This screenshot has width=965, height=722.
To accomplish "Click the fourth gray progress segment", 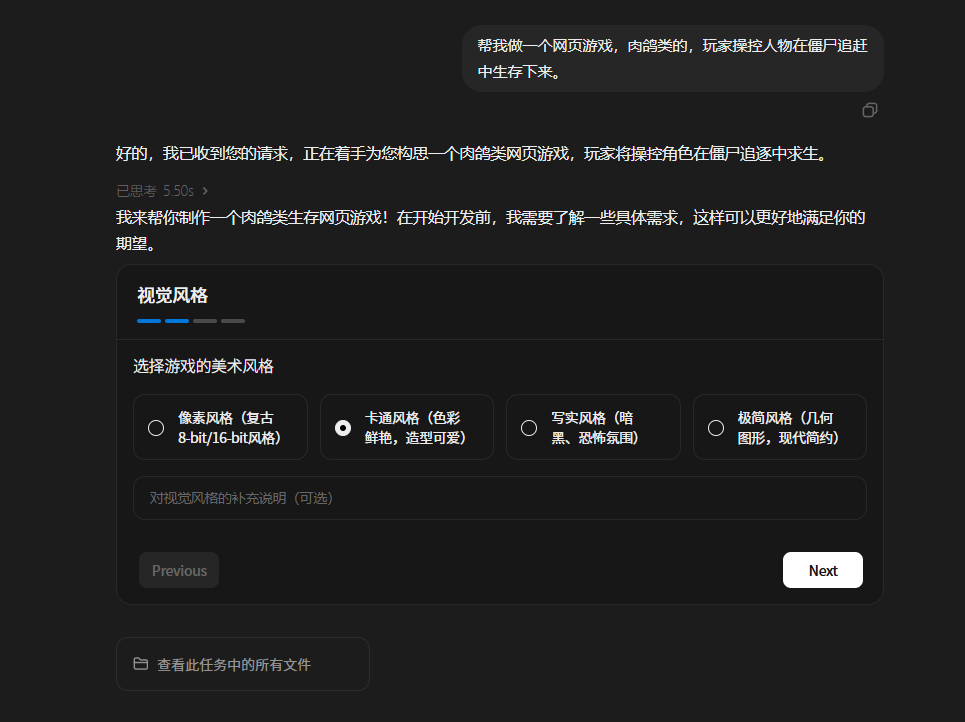I will pos(232,321).
